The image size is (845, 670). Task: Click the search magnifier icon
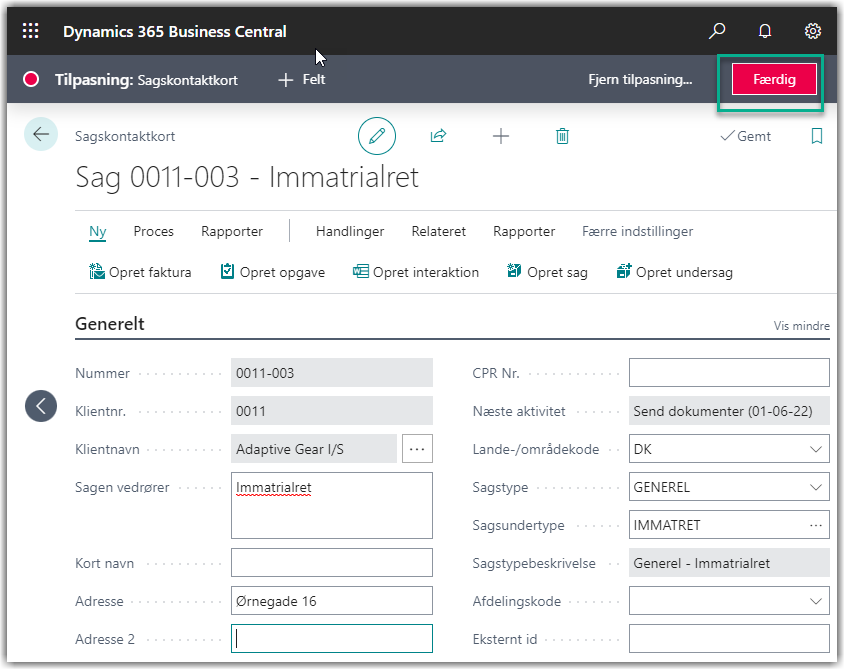[717, 31]
